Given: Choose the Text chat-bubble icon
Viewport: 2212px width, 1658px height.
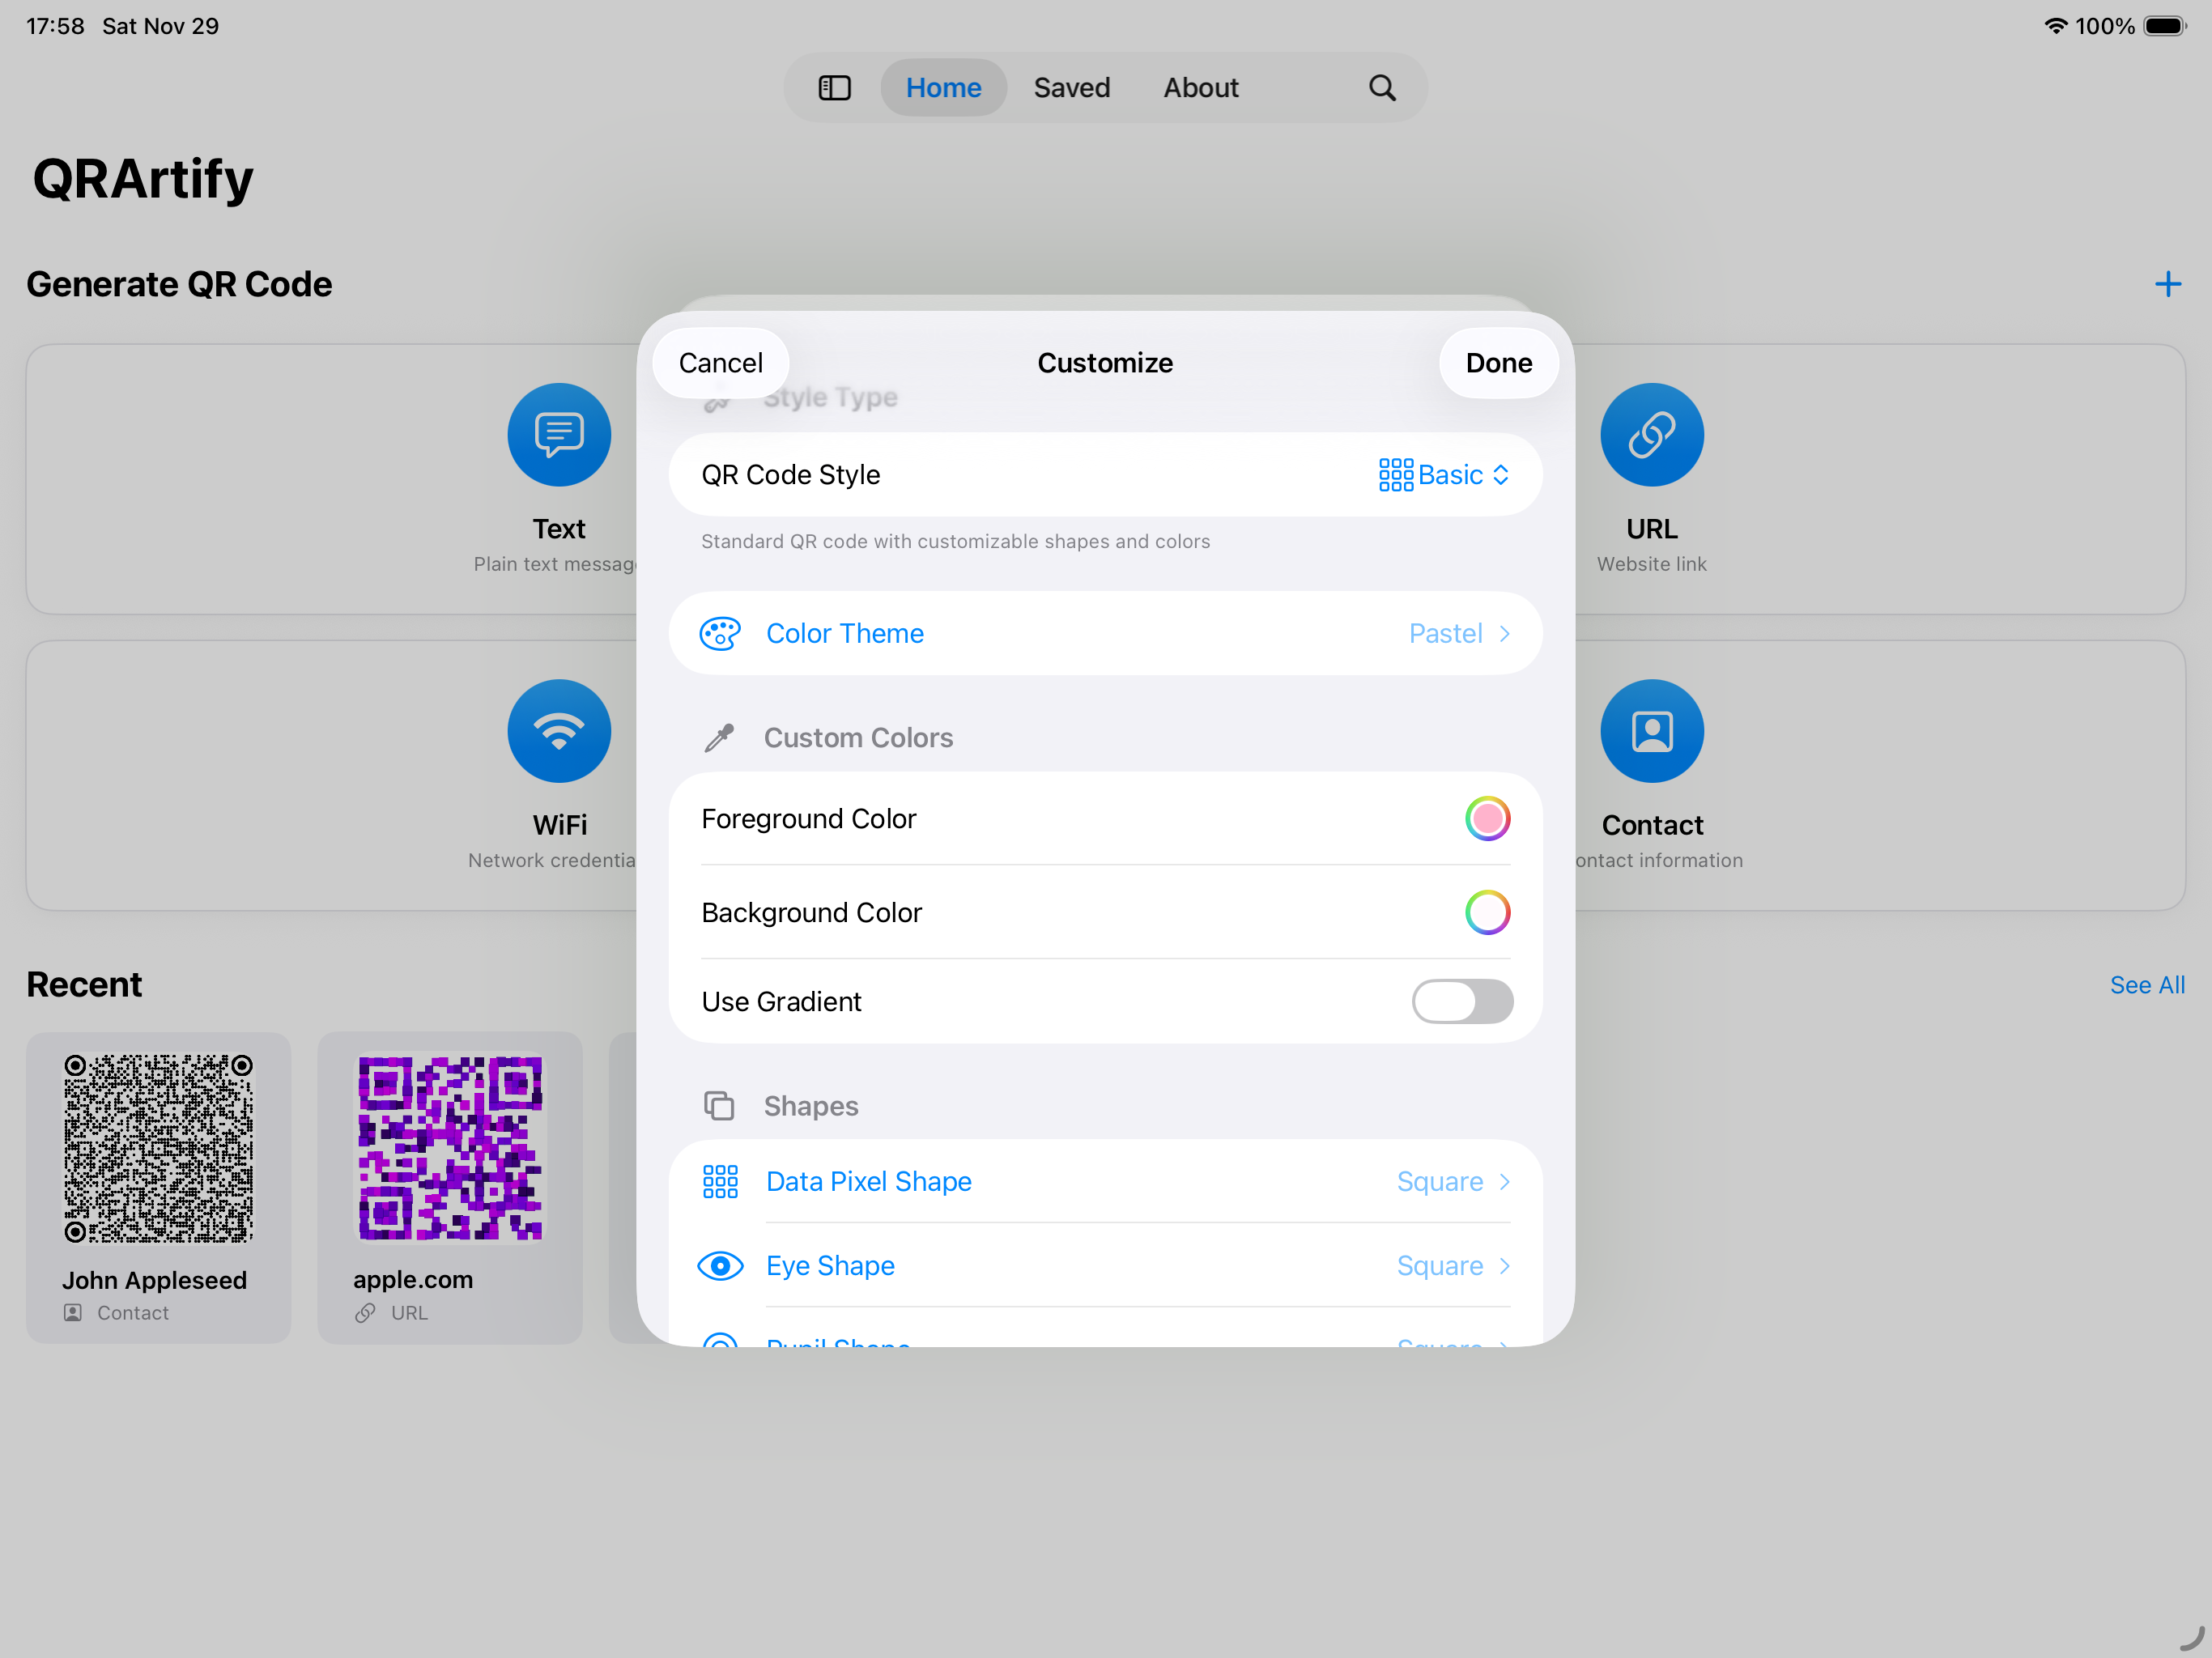Looking at the screenshot, I should click(x=559, y=435).
